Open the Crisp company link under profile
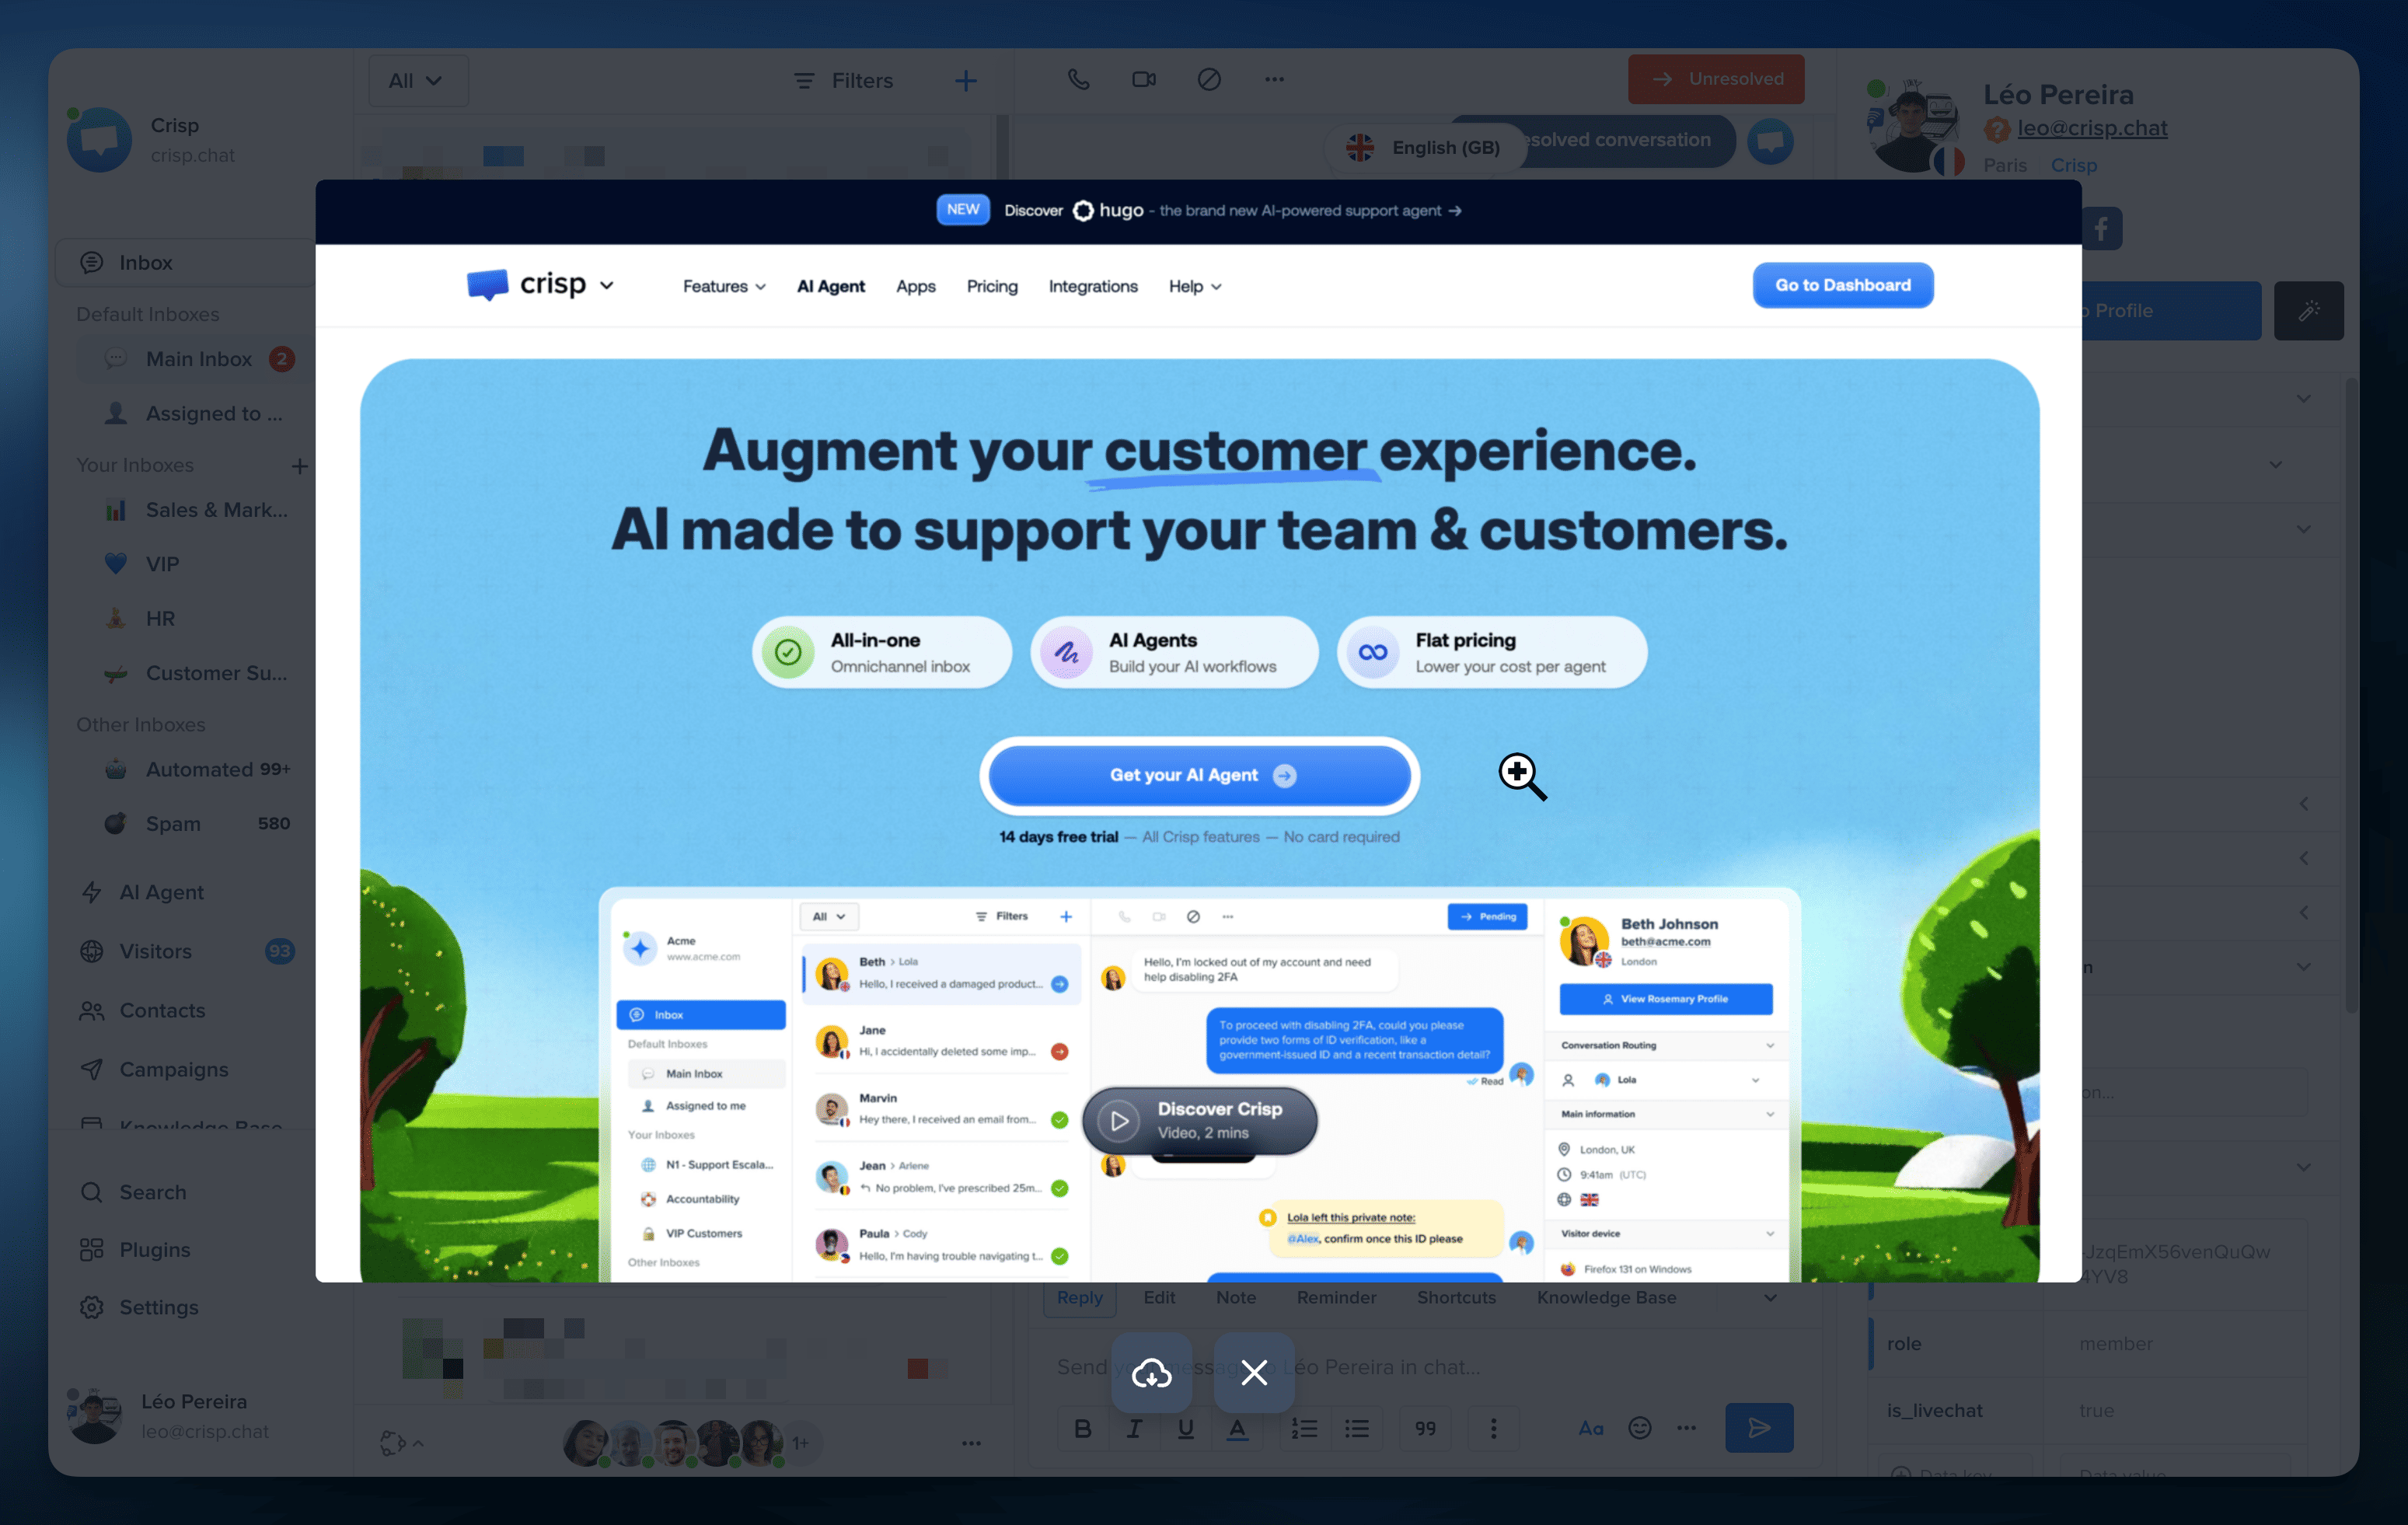This screenshot has width=2408, height=1525. pyautogui.click(x=2073, y=165)
